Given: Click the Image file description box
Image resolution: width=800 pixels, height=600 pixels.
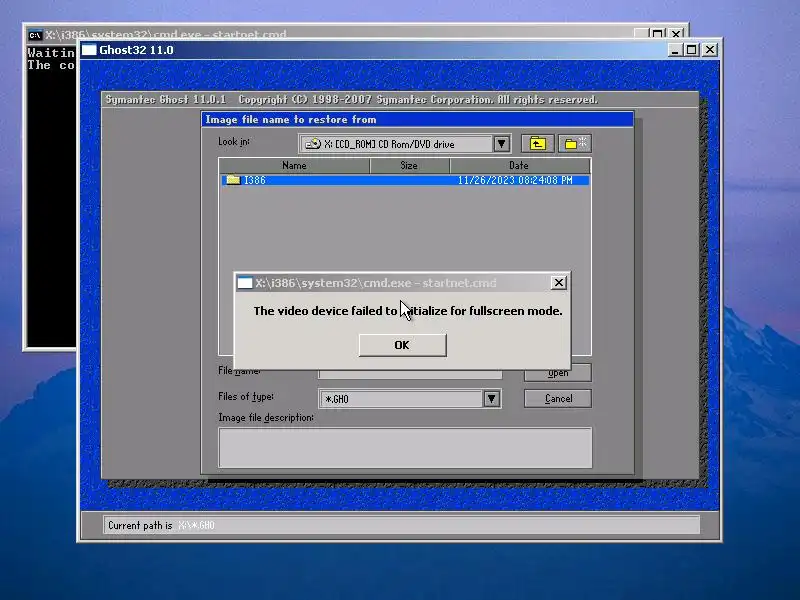Looking at the screenshot, I should pyautogui.click(x=405, y=447).
